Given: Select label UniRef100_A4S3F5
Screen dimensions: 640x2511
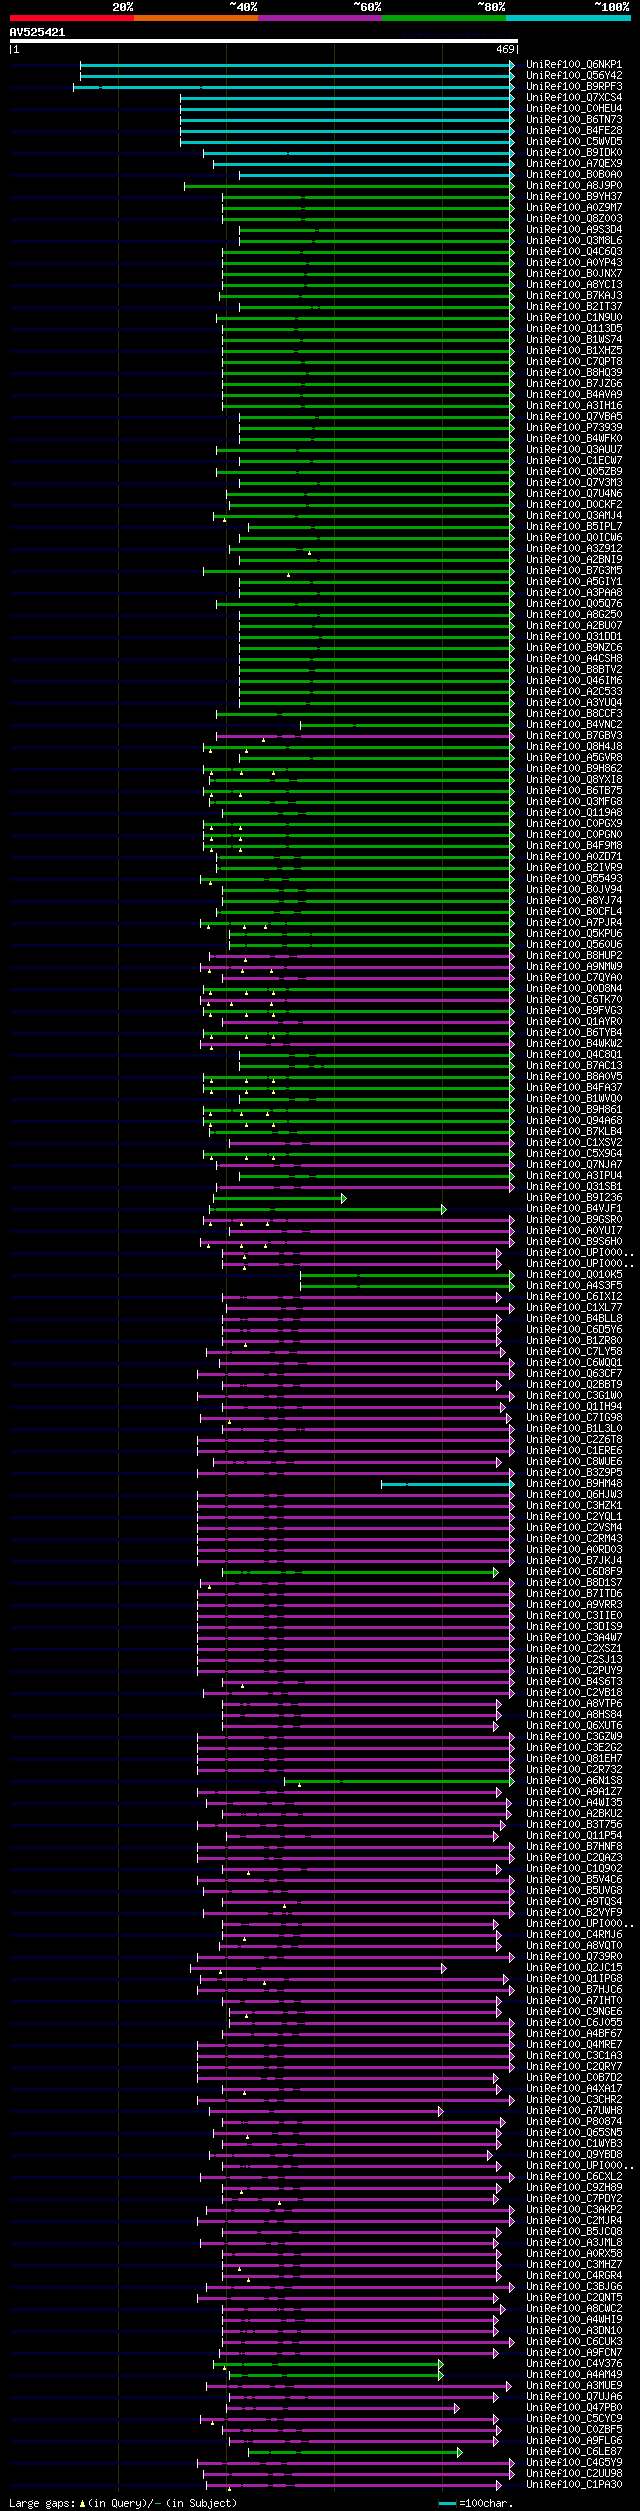Looking at the screenshot, I should (574, 1286).
